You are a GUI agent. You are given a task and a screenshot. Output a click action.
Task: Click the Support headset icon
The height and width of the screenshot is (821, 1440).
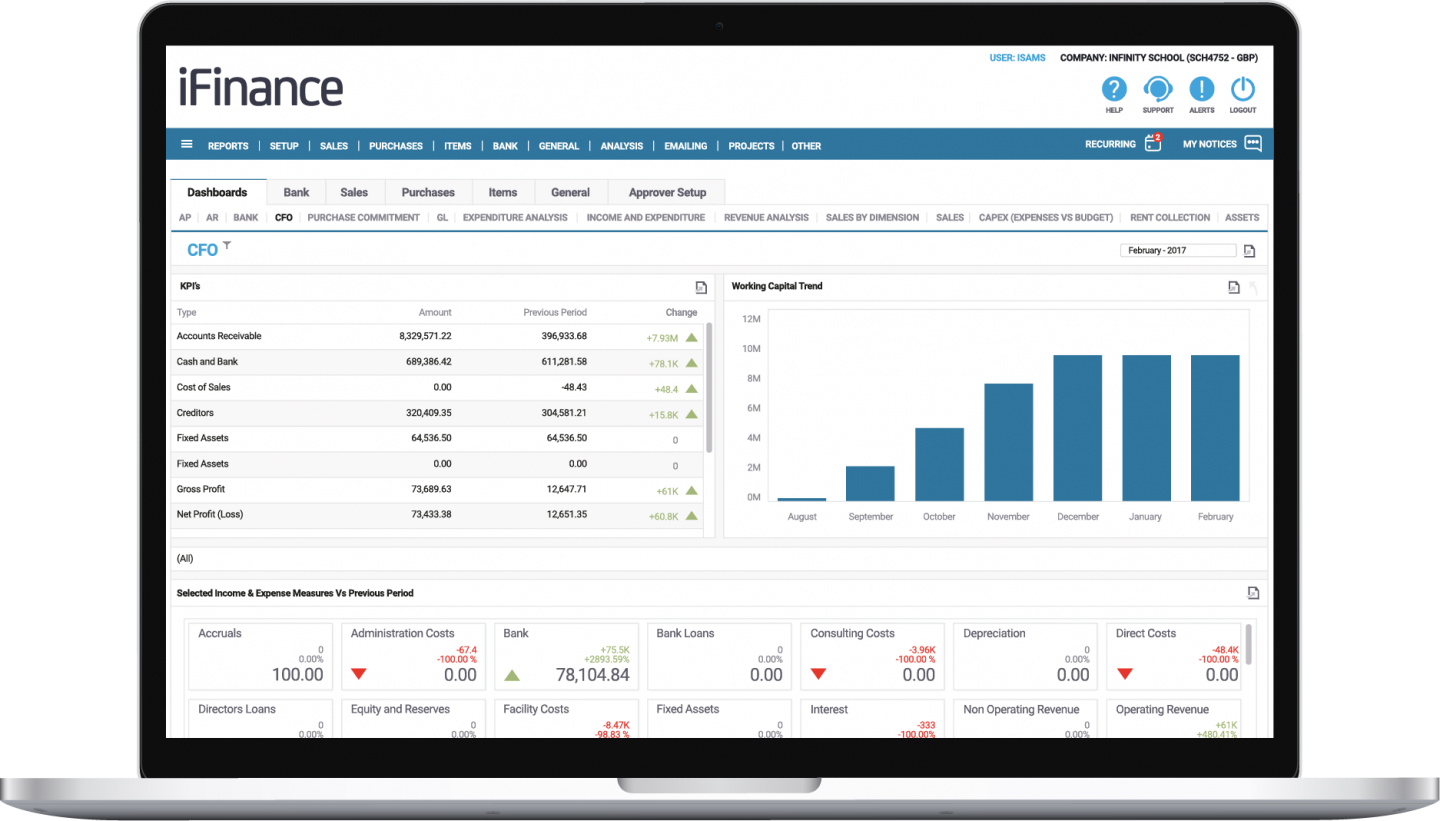point(1157,89)
